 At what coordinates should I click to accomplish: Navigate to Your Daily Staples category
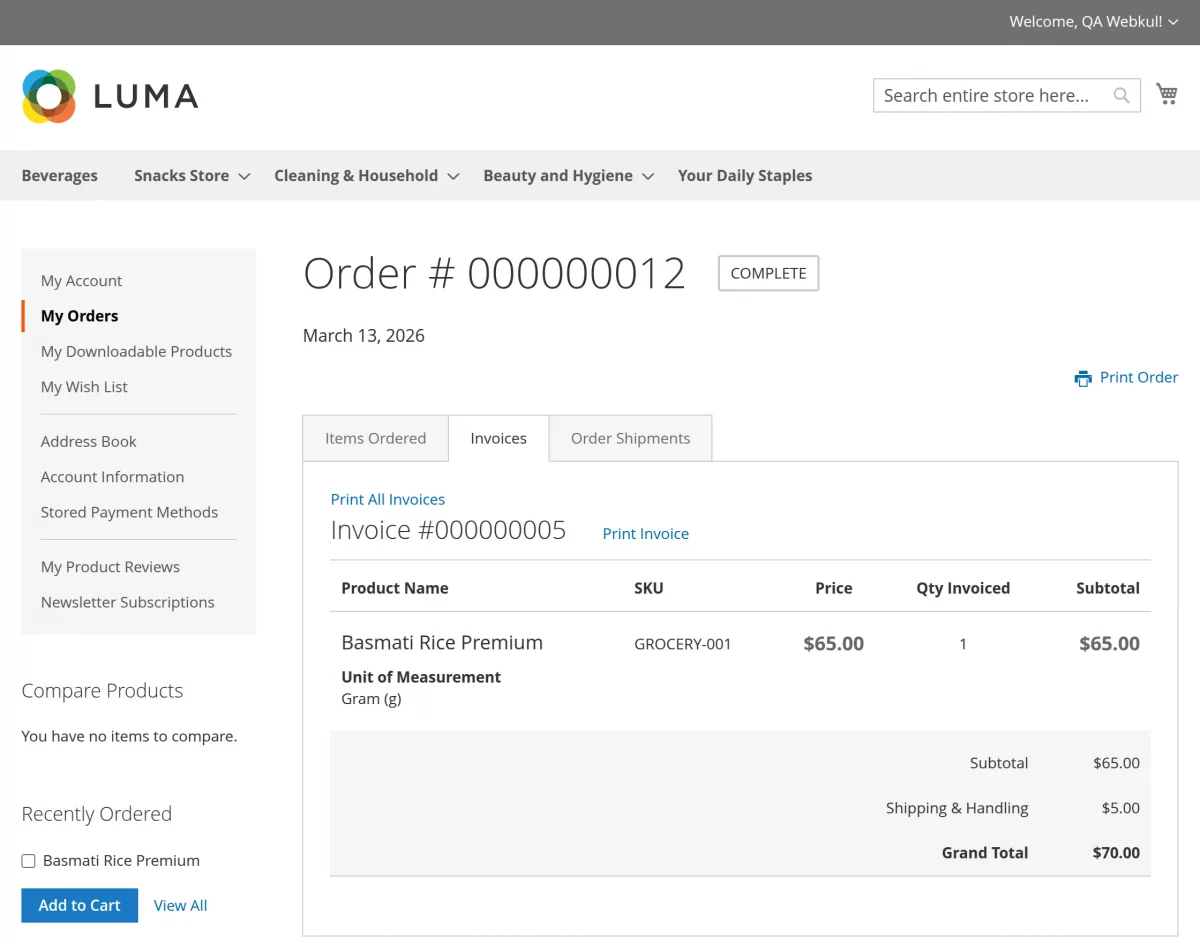point(745,175)
